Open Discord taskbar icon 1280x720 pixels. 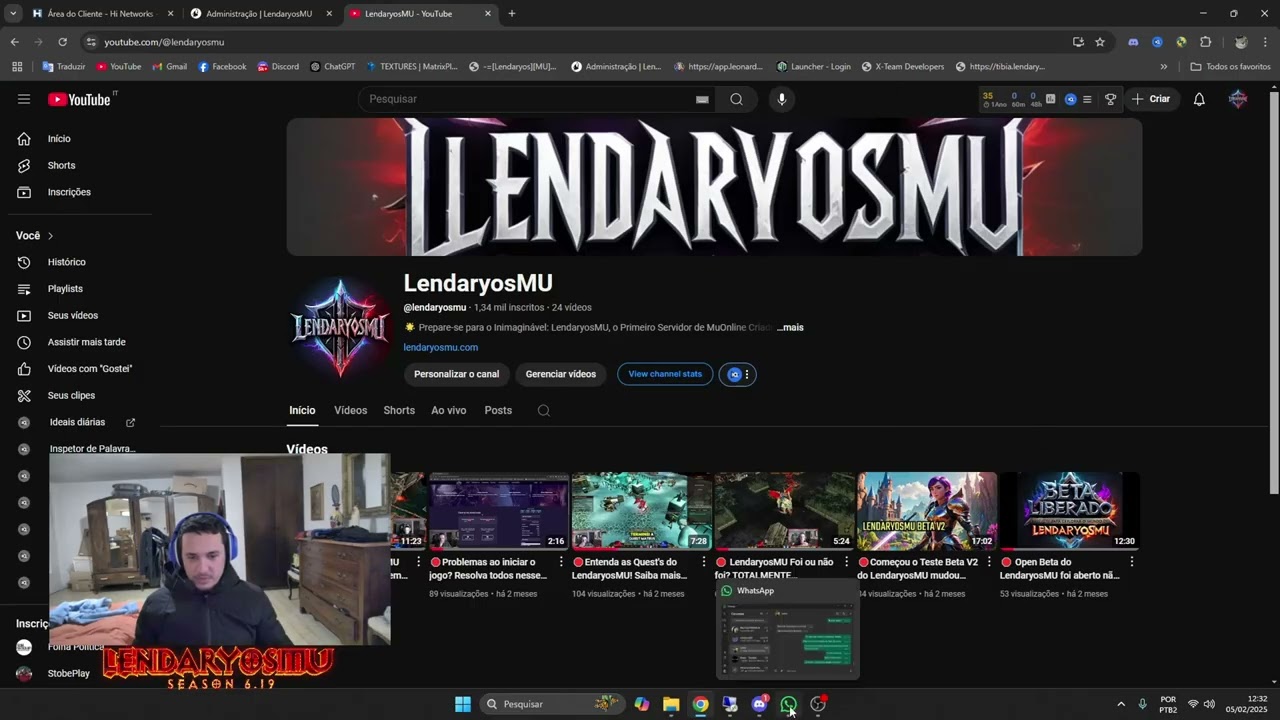coord(759,704)
